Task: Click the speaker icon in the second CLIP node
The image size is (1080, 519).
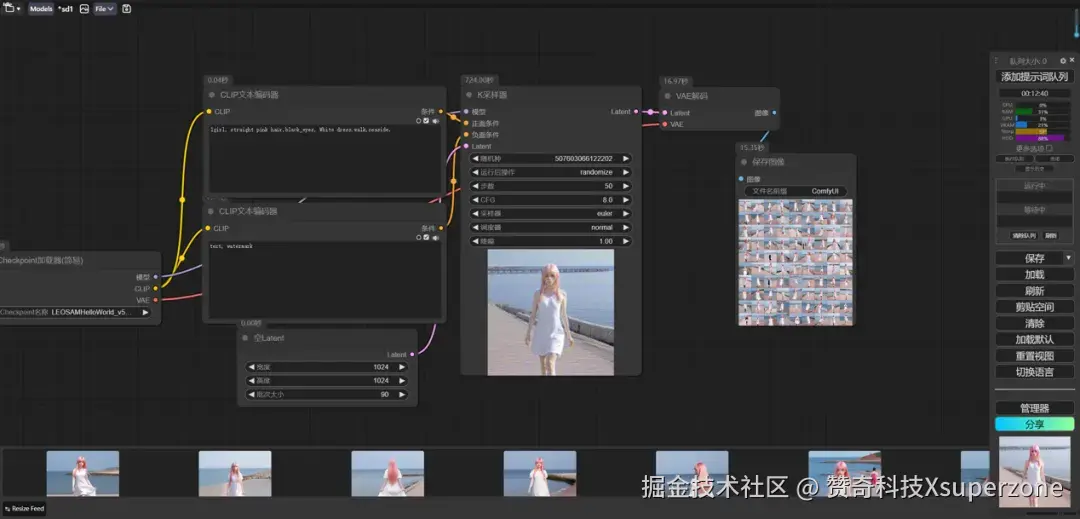Action: pos(436,237)
